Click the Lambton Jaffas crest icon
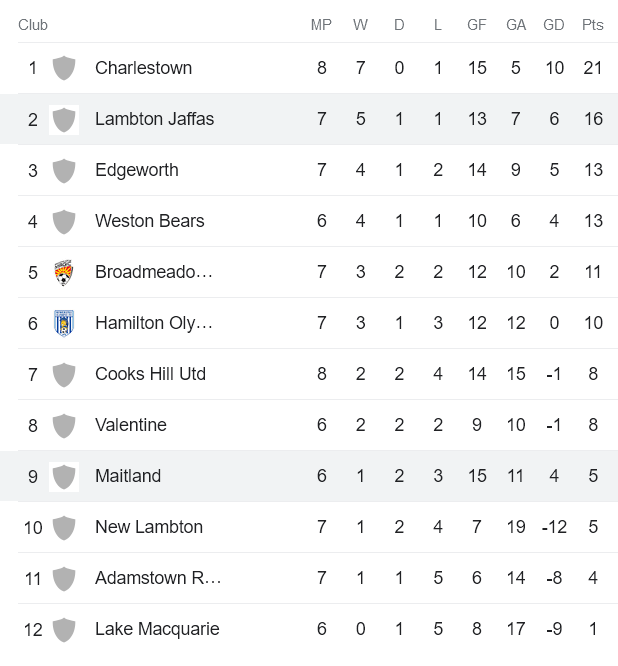 tap(64, 119)
